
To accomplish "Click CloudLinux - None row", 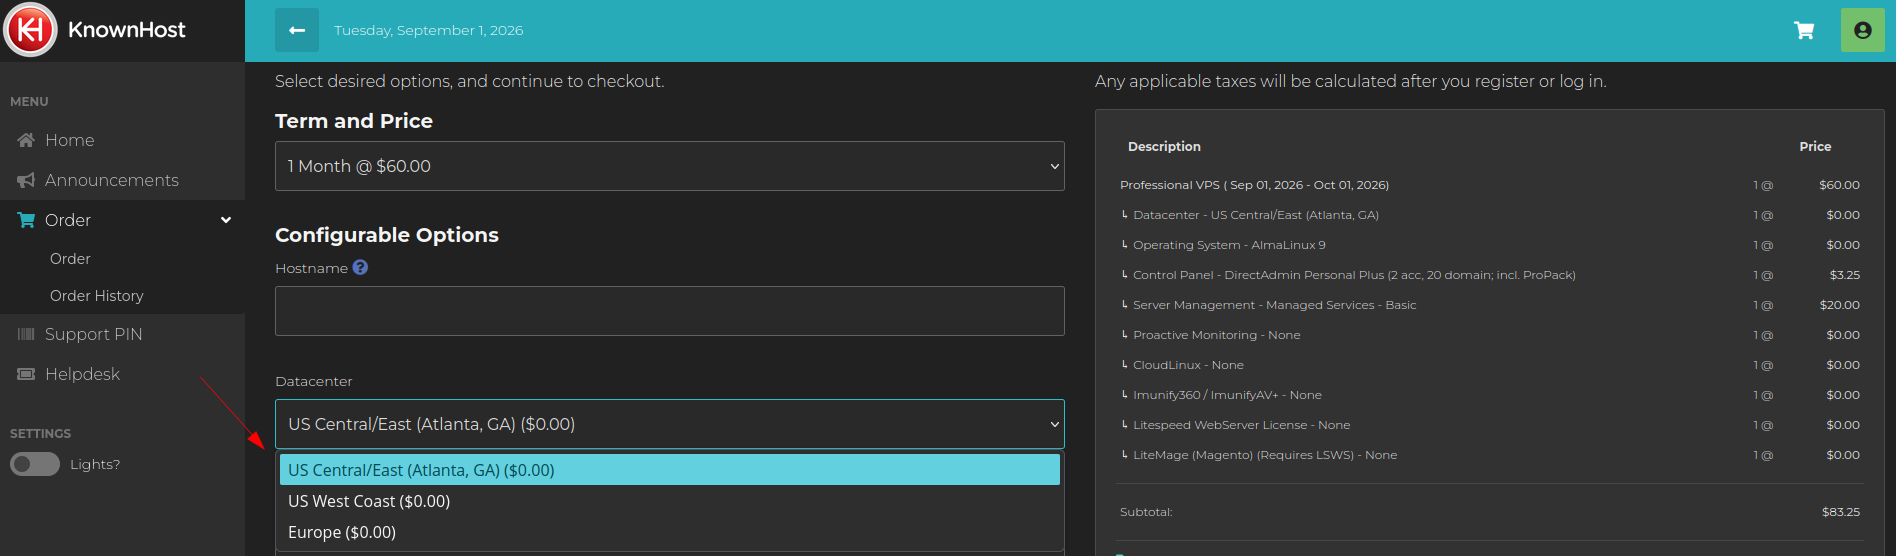I will (1490, 365).
